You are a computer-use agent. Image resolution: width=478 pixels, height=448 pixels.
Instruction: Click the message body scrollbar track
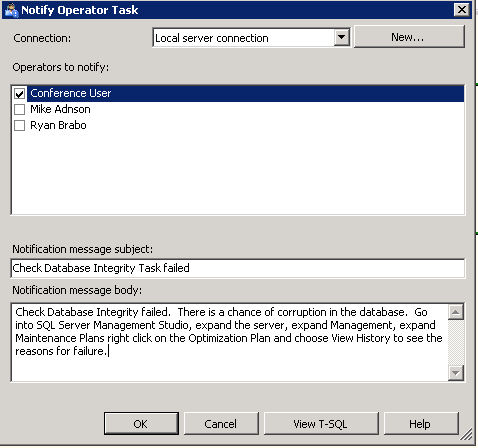pos(455,342)
